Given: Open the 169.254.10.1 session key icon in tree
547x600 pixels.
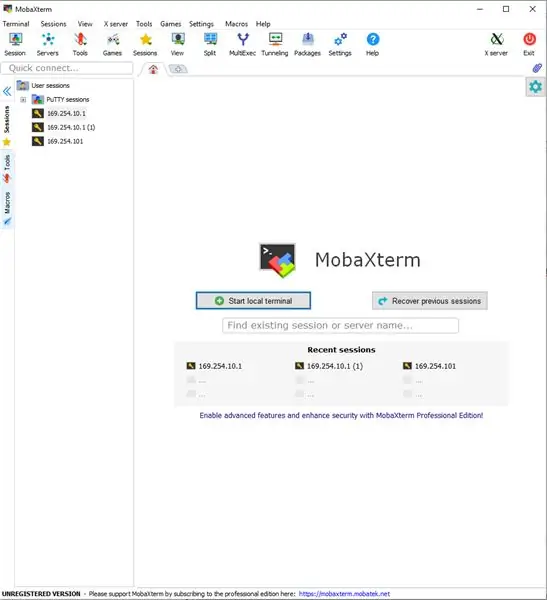Looking at the screenshot, I should (x=38, y=113).
